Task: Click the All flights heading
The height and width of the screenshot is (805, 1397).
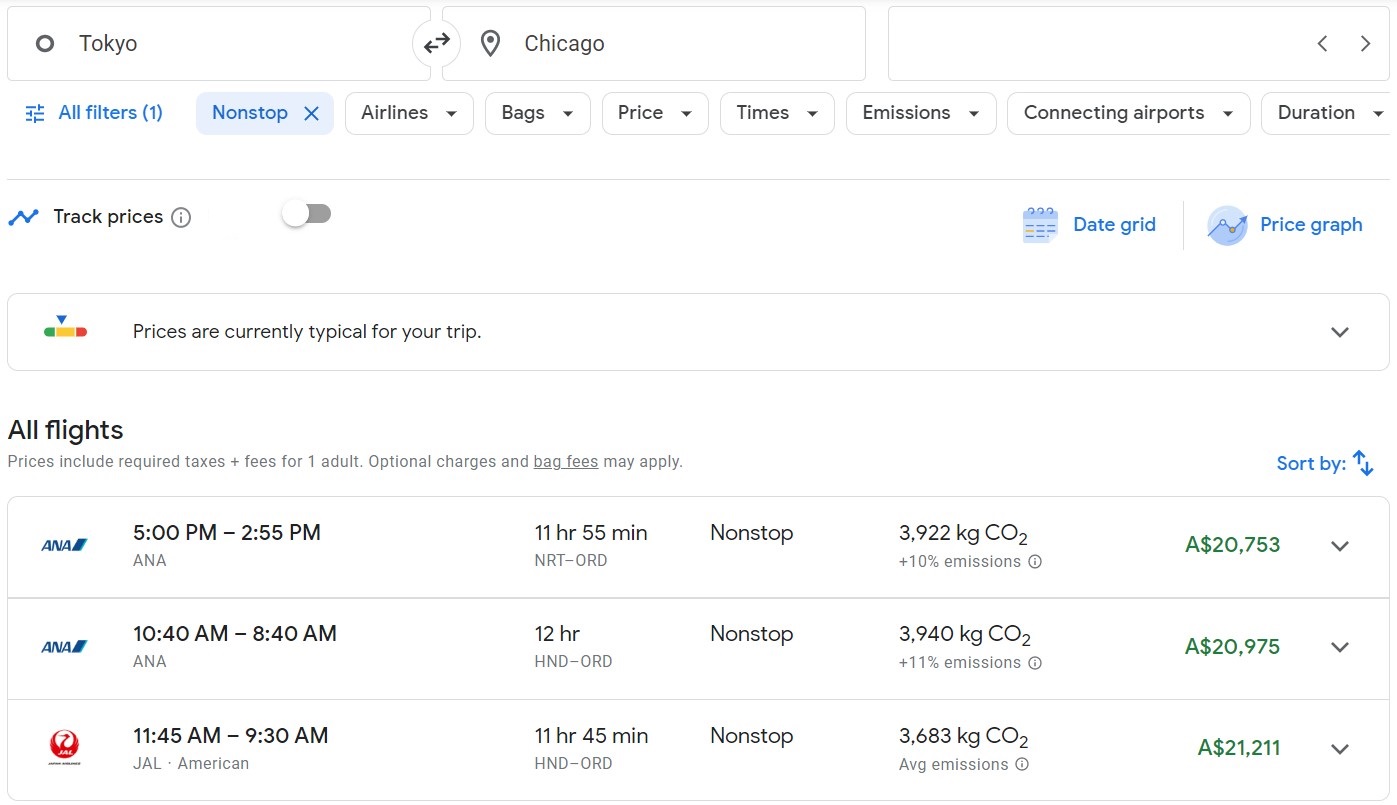Action: click(x=66, y=431)
